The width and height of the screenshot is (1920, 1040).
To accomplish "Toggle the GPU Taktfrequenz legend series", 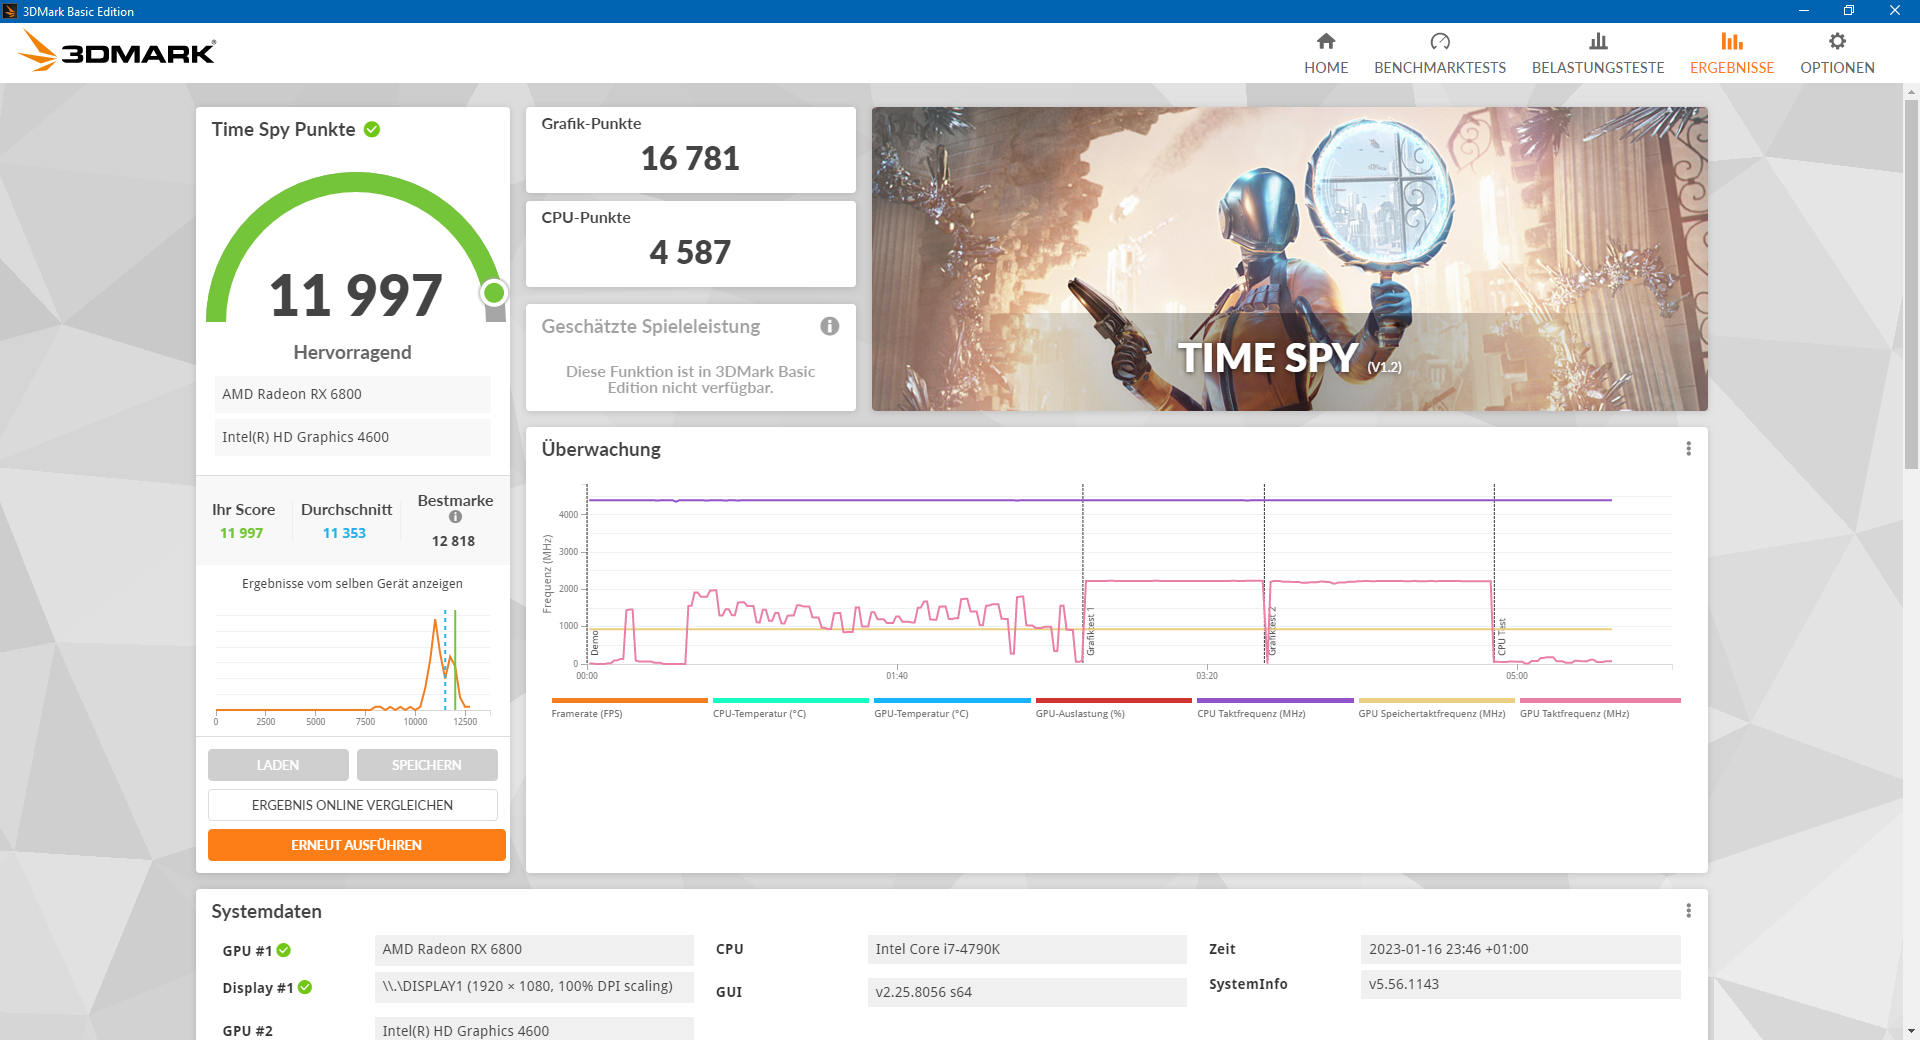I will pos(1600,707).
